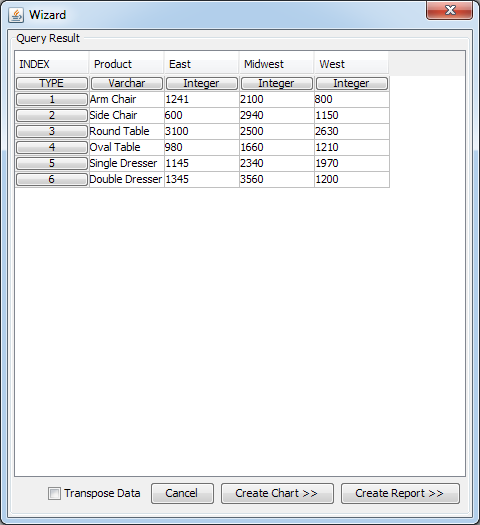
Task: Click the Java icon in title bar
Action: tap(16, 15)
